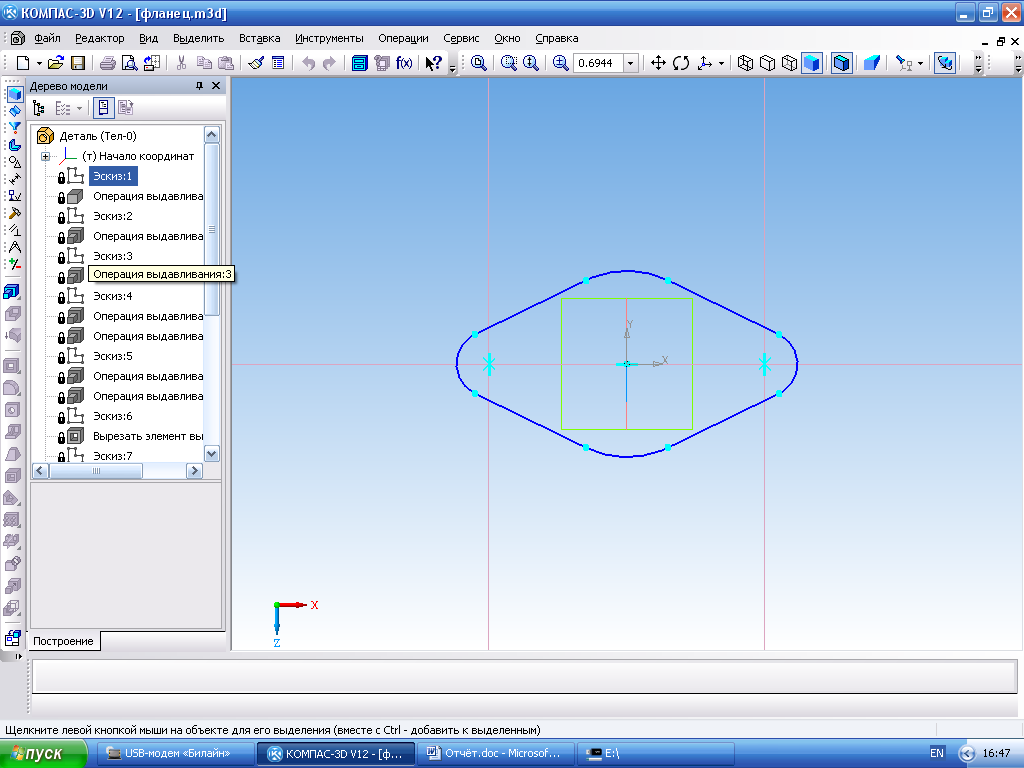Toggle Shaded display mode blue cube
Viewport: 1024px width, 768px height.
point(812,63)
